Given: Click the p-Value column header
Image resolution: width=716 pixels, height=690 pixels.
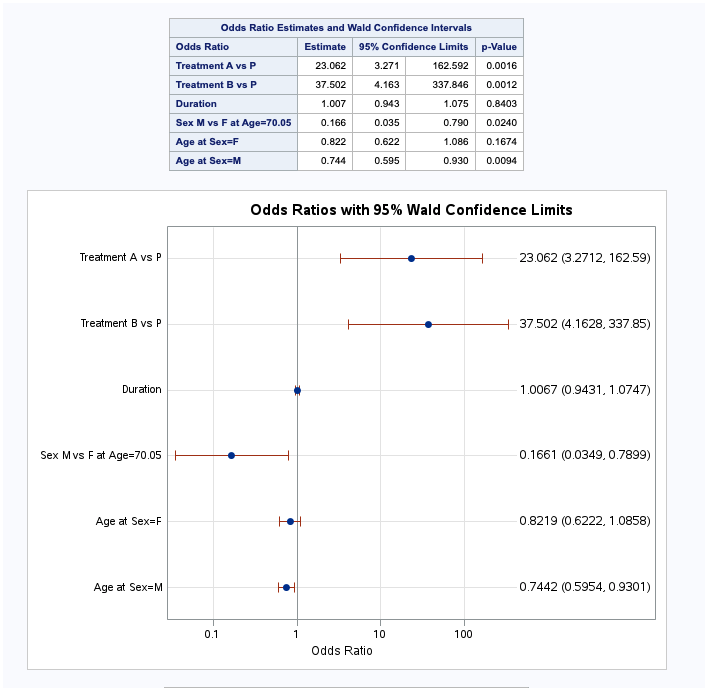Looking at the screenshot, I should tap(498, 47).
